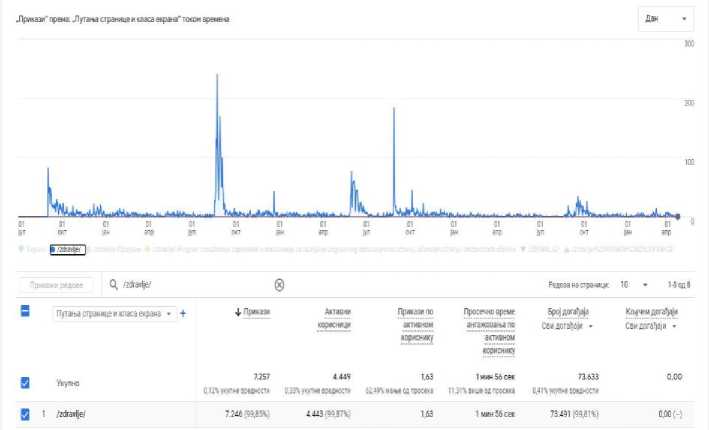This screenshot has width=709, height=430.
Task: Toggle the select-all header checkbox
Action: tap(25, 311)
